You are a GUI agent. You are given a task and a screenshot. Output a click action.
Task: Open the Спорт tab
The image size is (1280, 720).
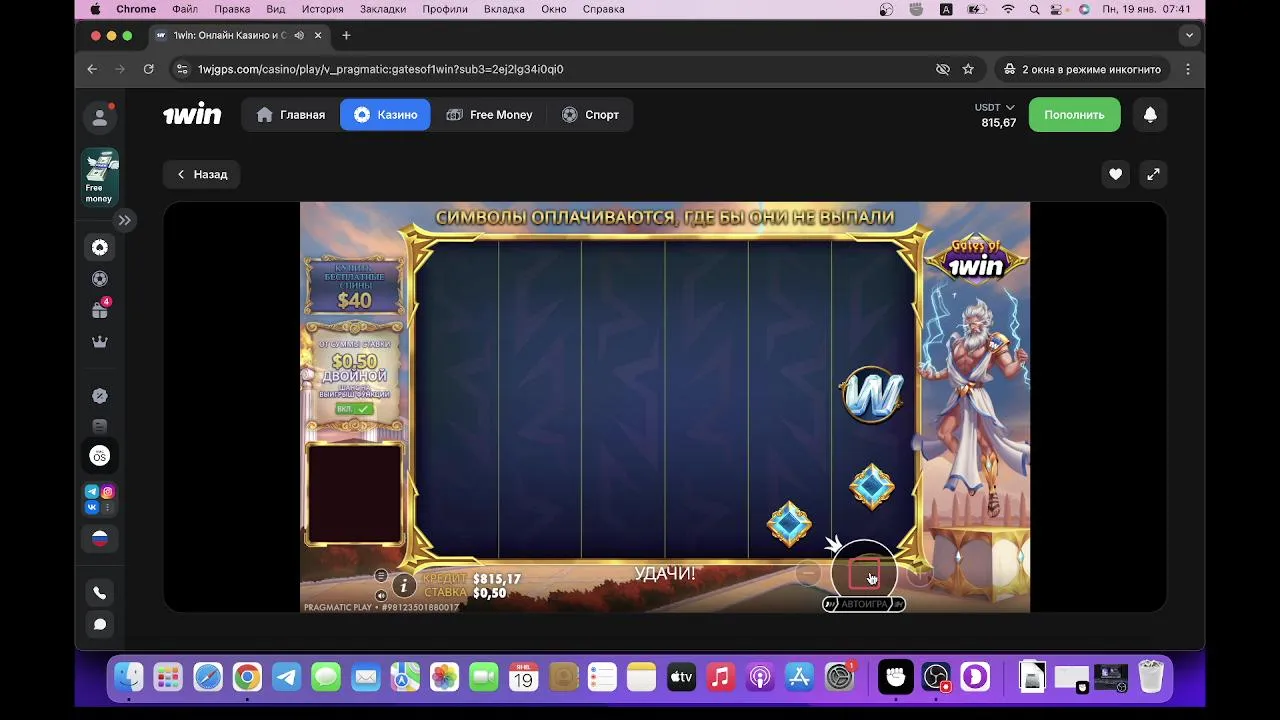590,115
